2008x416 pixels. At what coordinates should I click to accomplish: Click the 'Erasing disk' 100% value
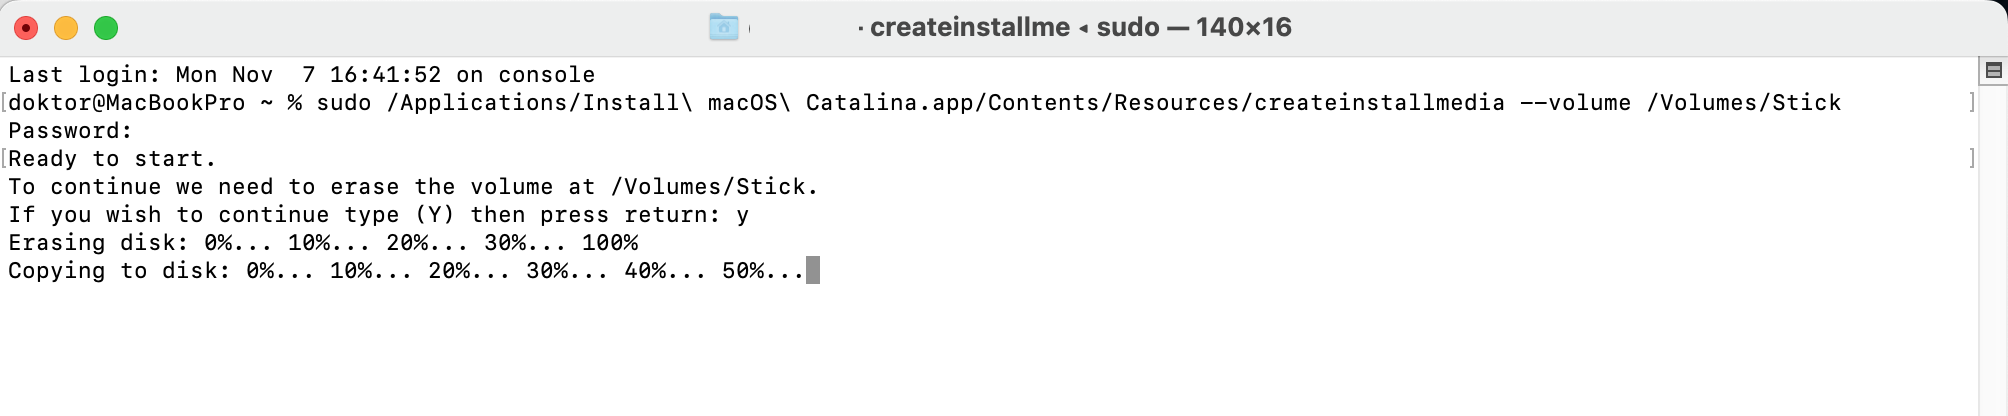click(x=610, y=242)
